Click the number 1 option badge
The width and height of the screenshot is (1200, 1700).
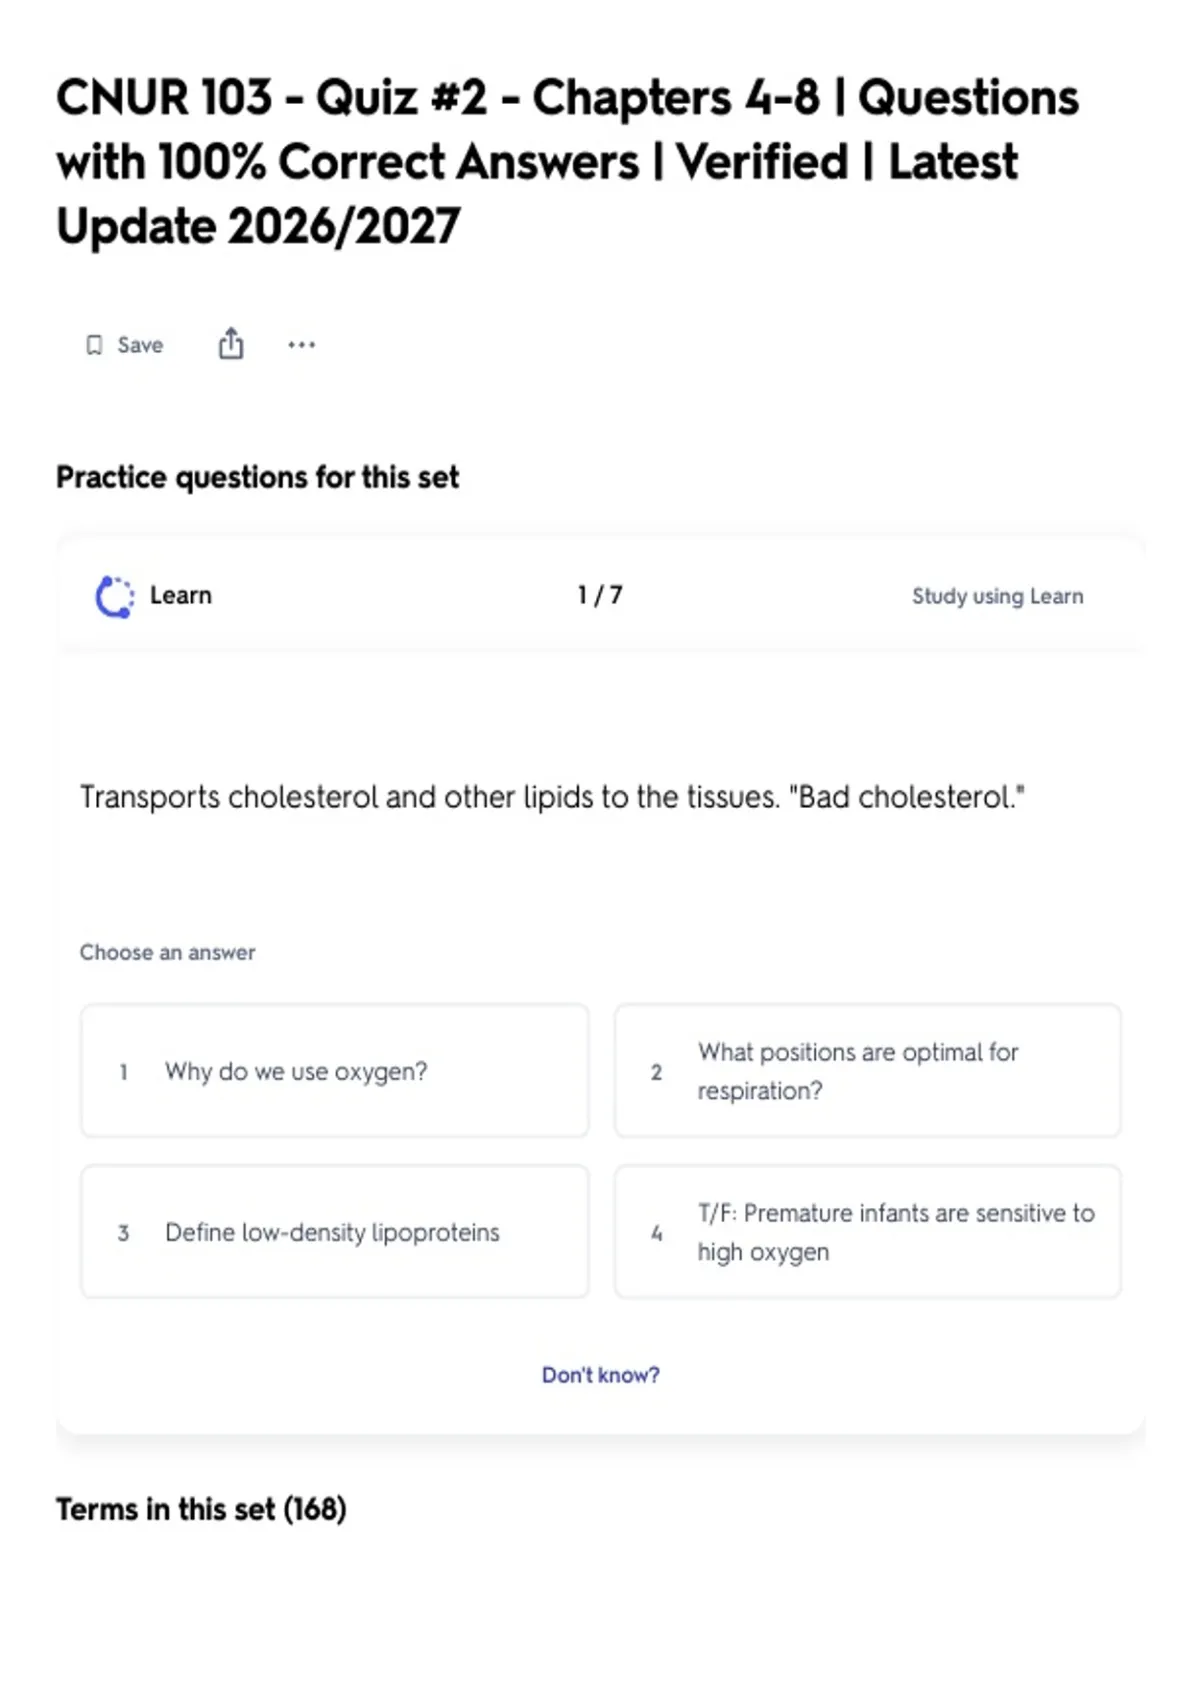pyautogui.click(x=123, y=1072)
